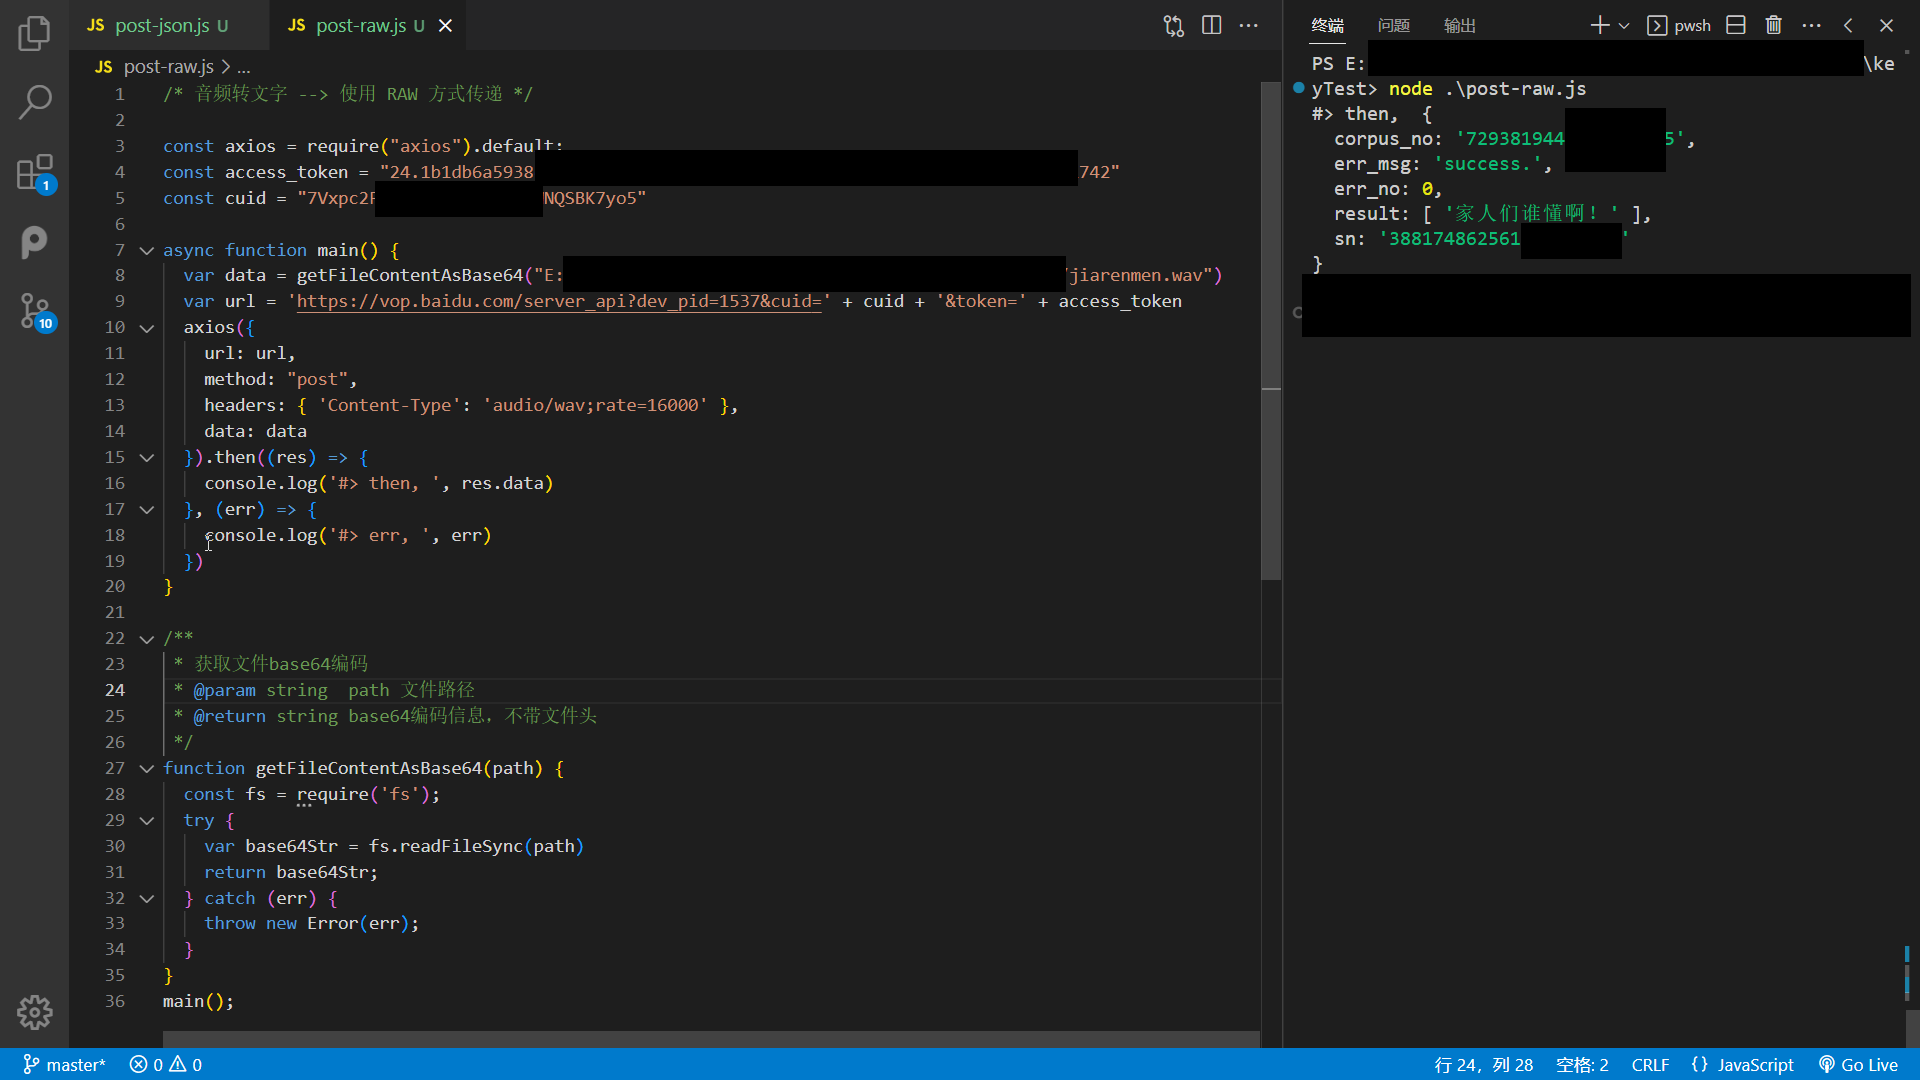Screen dimensions: 1920x1080
Task: Switch to the 终端 terminal tab
Action: [x=1327, y=25]
